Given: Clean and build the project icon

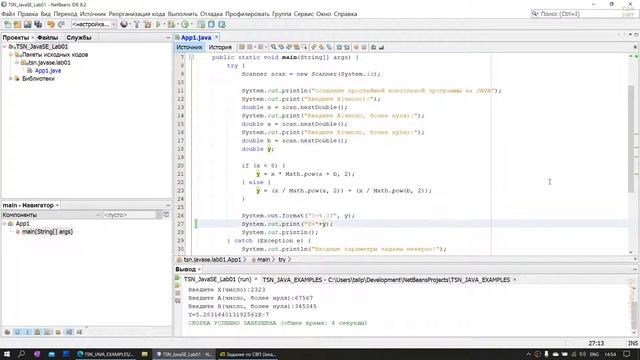Looking at the screenshot, I should [147, 24].
